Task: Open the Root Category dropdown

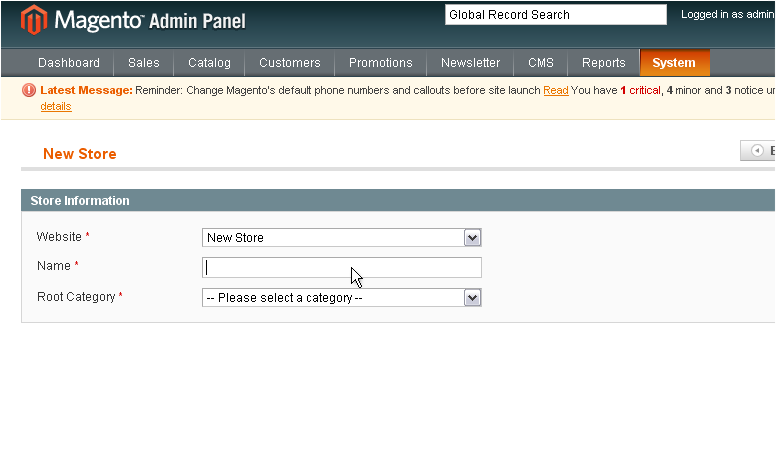Action: coord(341,298)
